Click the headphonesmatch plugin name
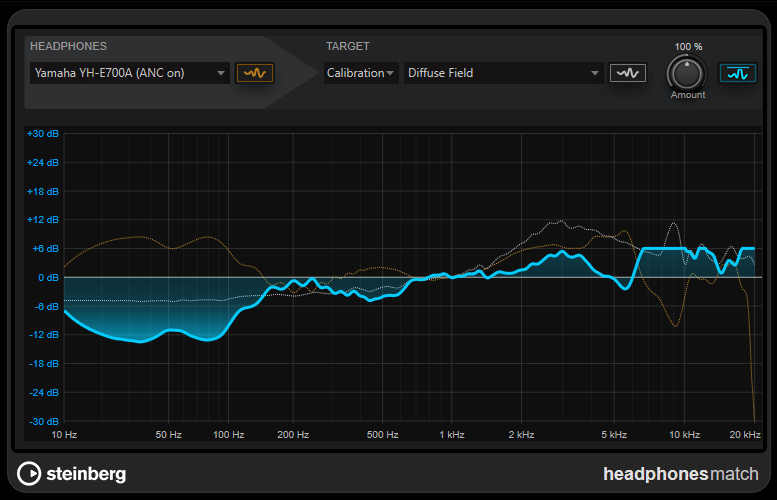 pyautogui.click(x=680, y=474)
